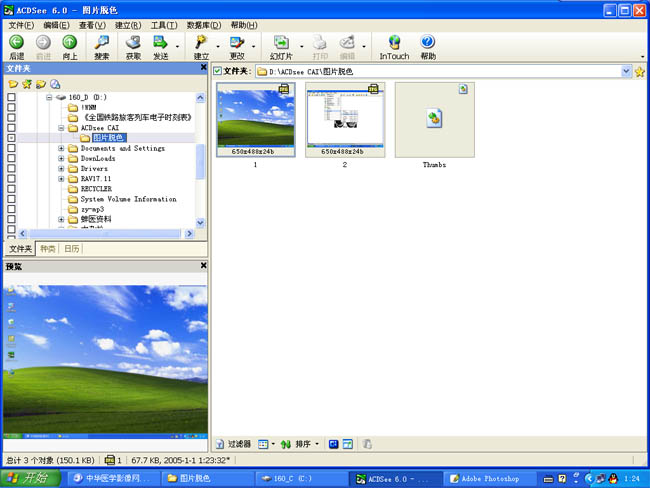Screen dimensions: 650x488
Task: Tick the checkbox beside ACDsee CAI folder
Action: (12, 128)
